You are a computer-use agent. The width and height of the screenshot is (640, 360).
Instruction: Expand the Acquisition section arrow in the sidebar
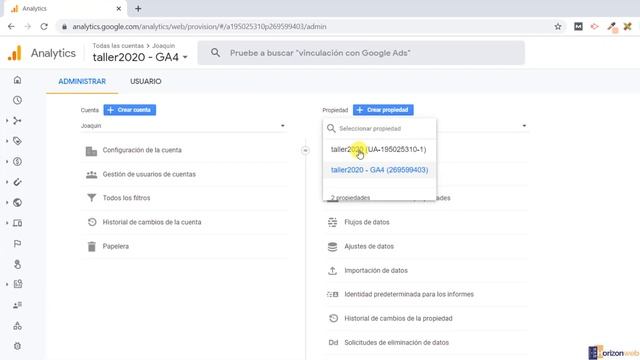point(7,121)
